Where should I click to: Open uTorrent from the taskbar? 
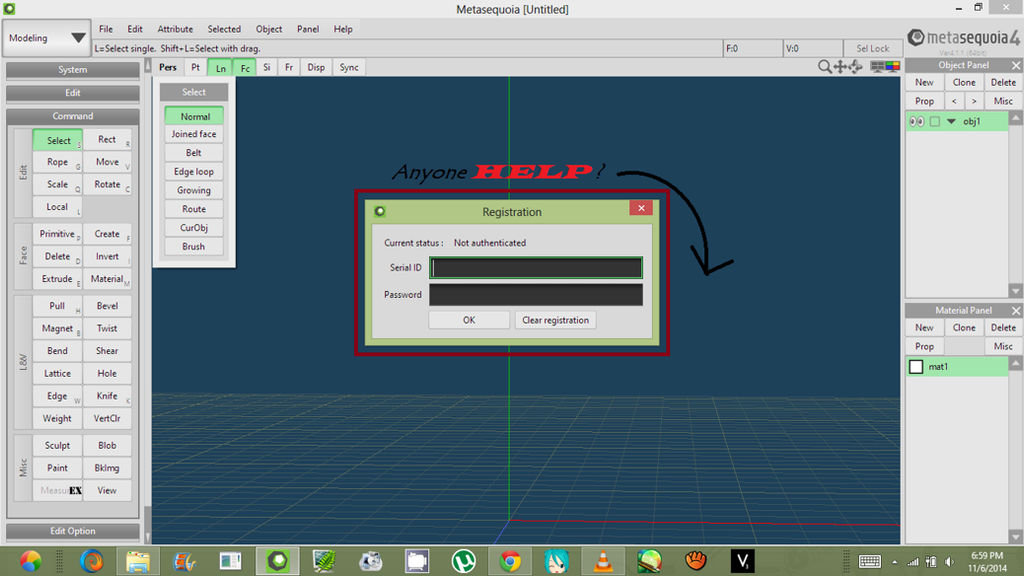pyautogui.click(x=463, y=561)
